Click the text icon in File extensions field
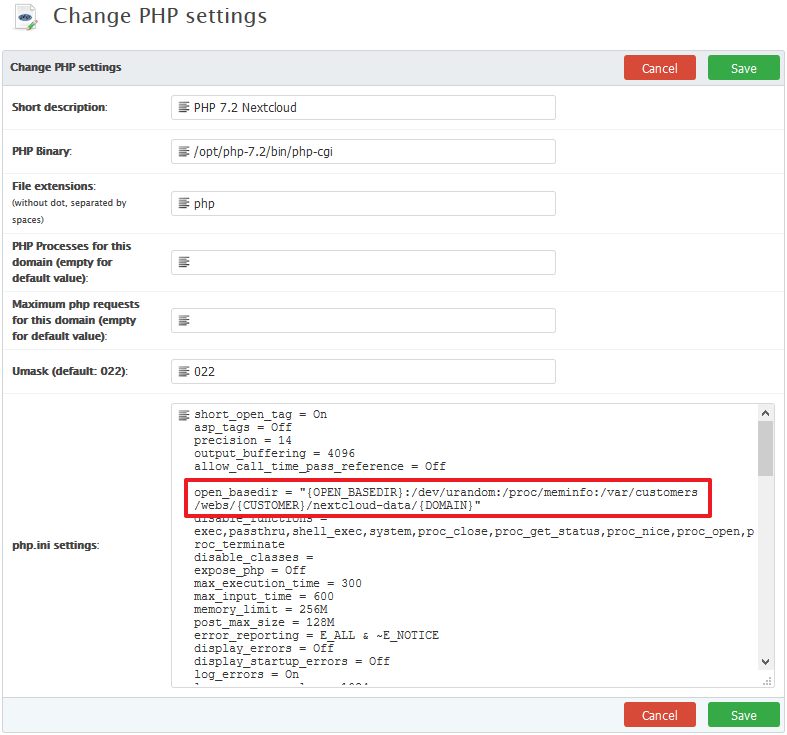Image resolution: width=787 pixels, height=735 pixels. coord(184,203)
